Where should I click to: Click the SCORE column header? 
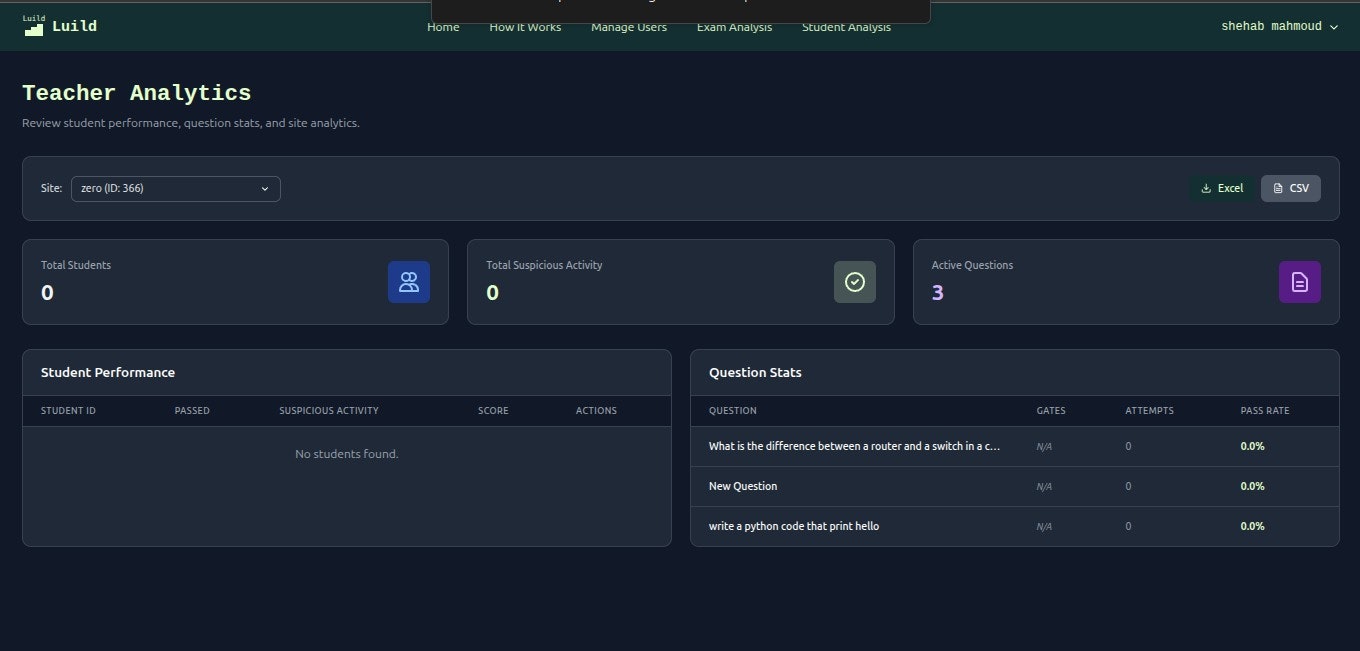(493, 411)
